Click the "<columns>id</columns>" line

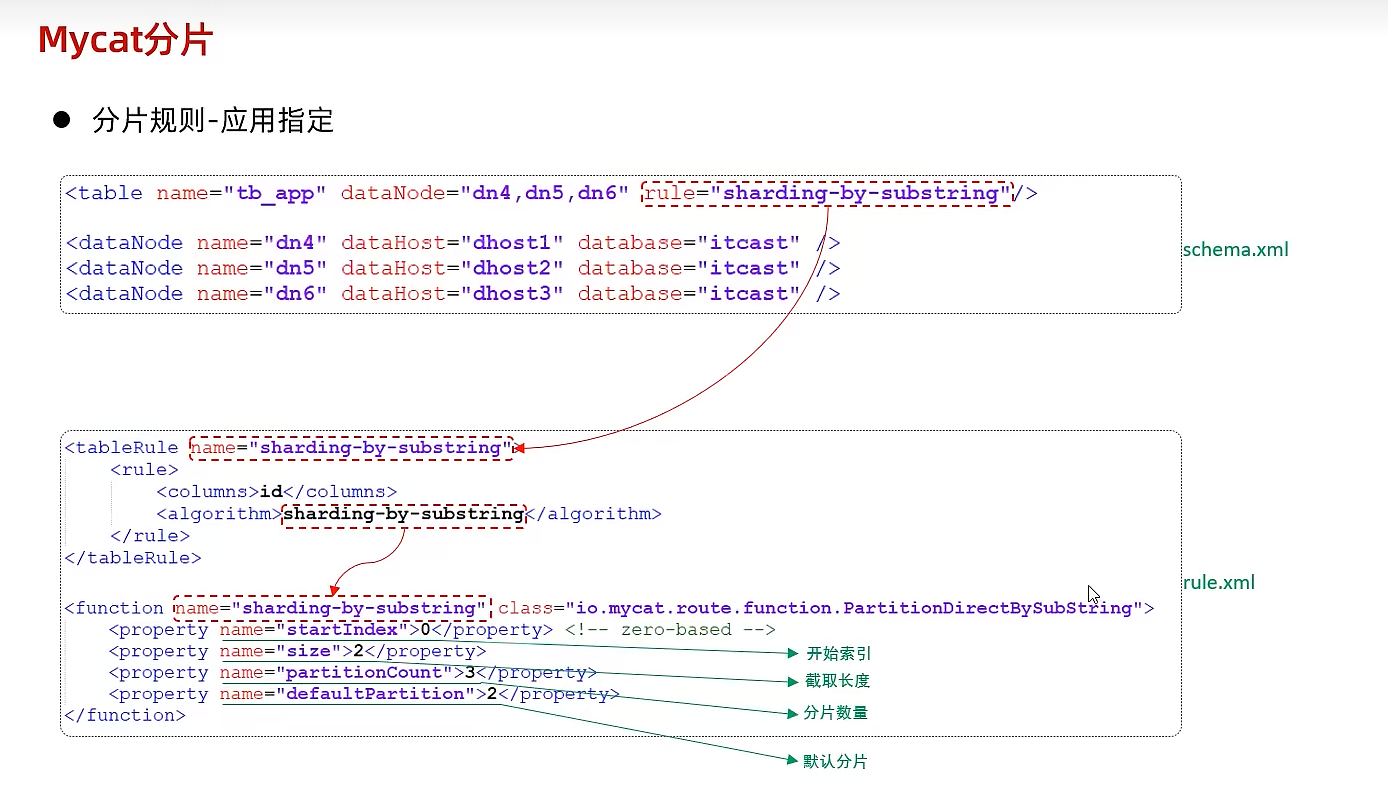(x=277, y=492)
